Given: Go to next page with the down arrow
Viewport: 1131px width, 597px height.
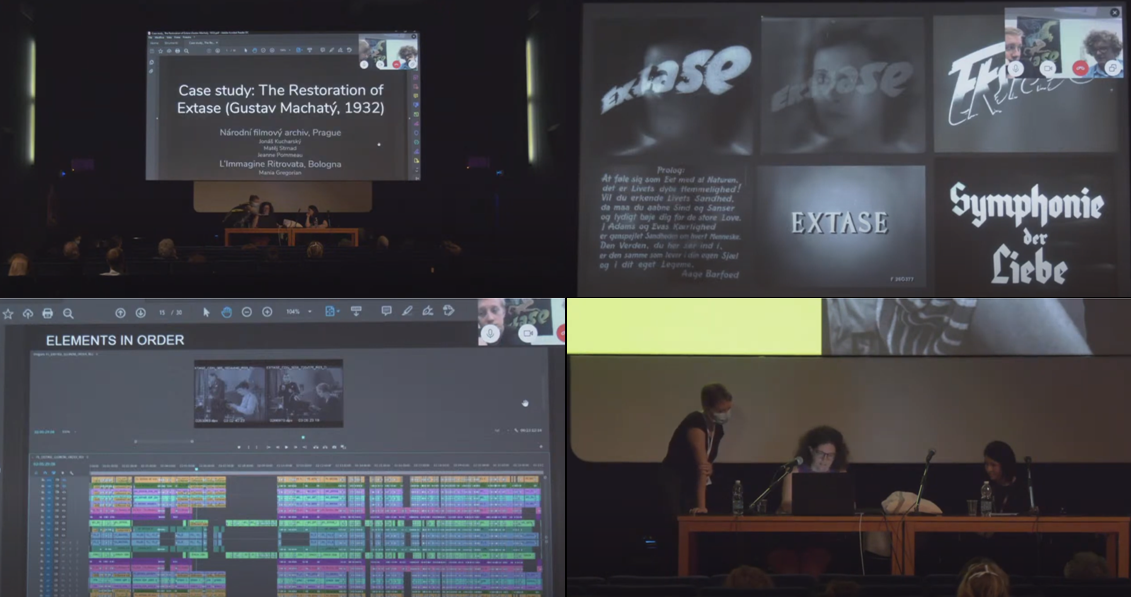Looking at the screenshot, I should 141,313.
